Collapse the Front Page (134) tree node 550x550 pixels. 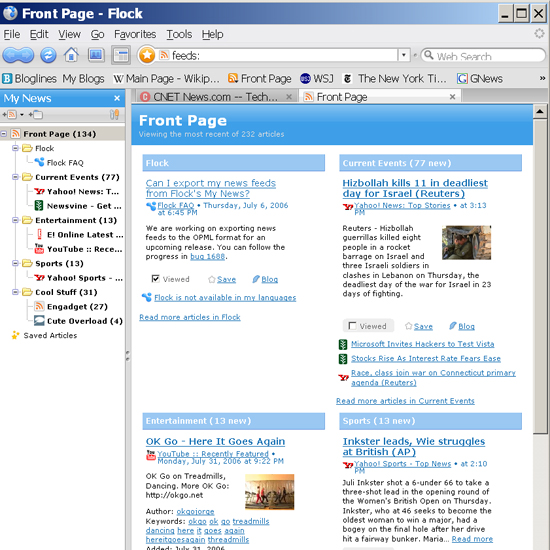tap(4, 134)
